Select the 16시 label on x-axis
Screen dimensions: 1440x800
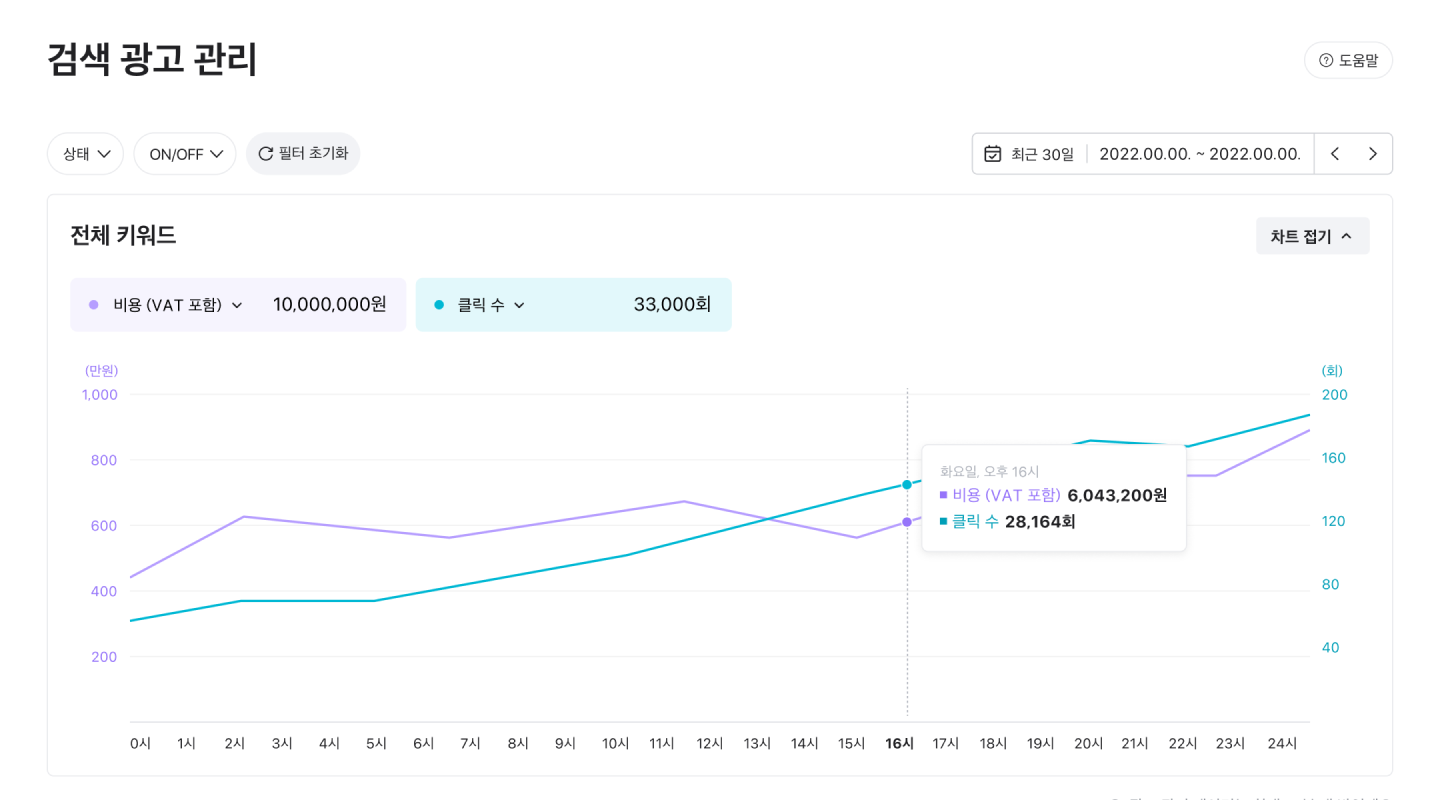click(x=900, y=743)
